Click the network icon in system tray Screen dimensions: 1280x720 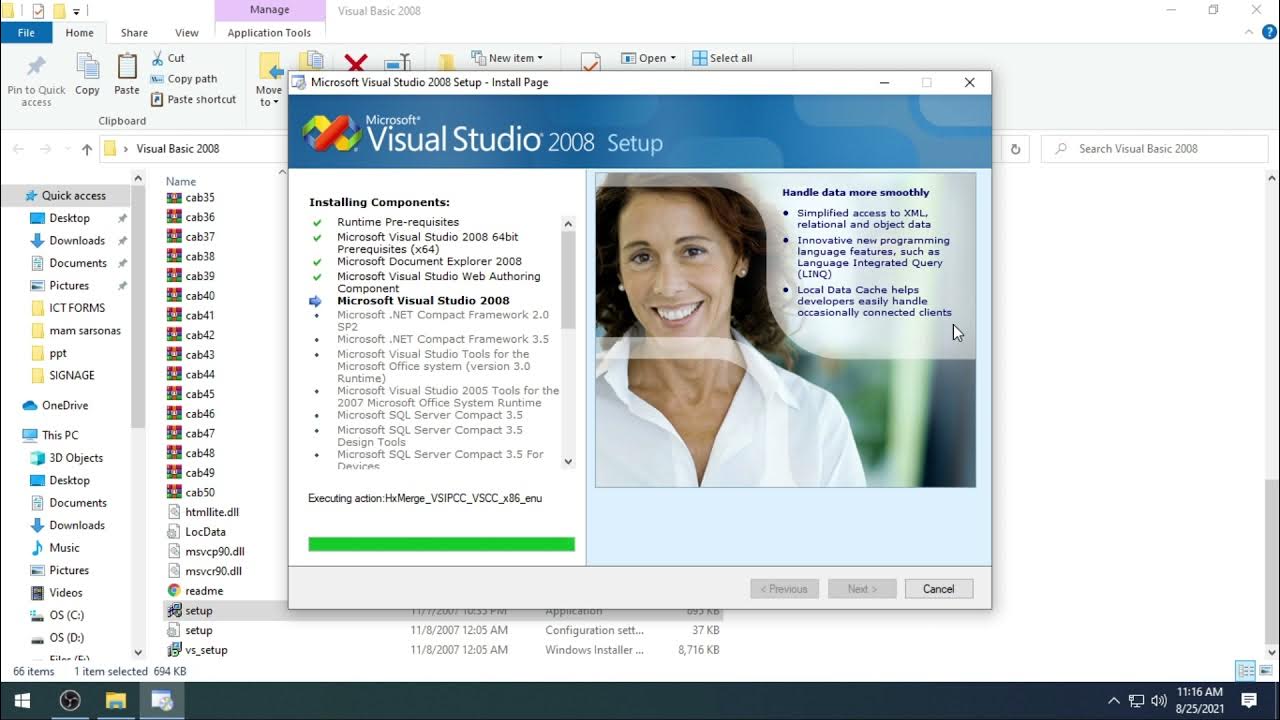[1137, 701]
